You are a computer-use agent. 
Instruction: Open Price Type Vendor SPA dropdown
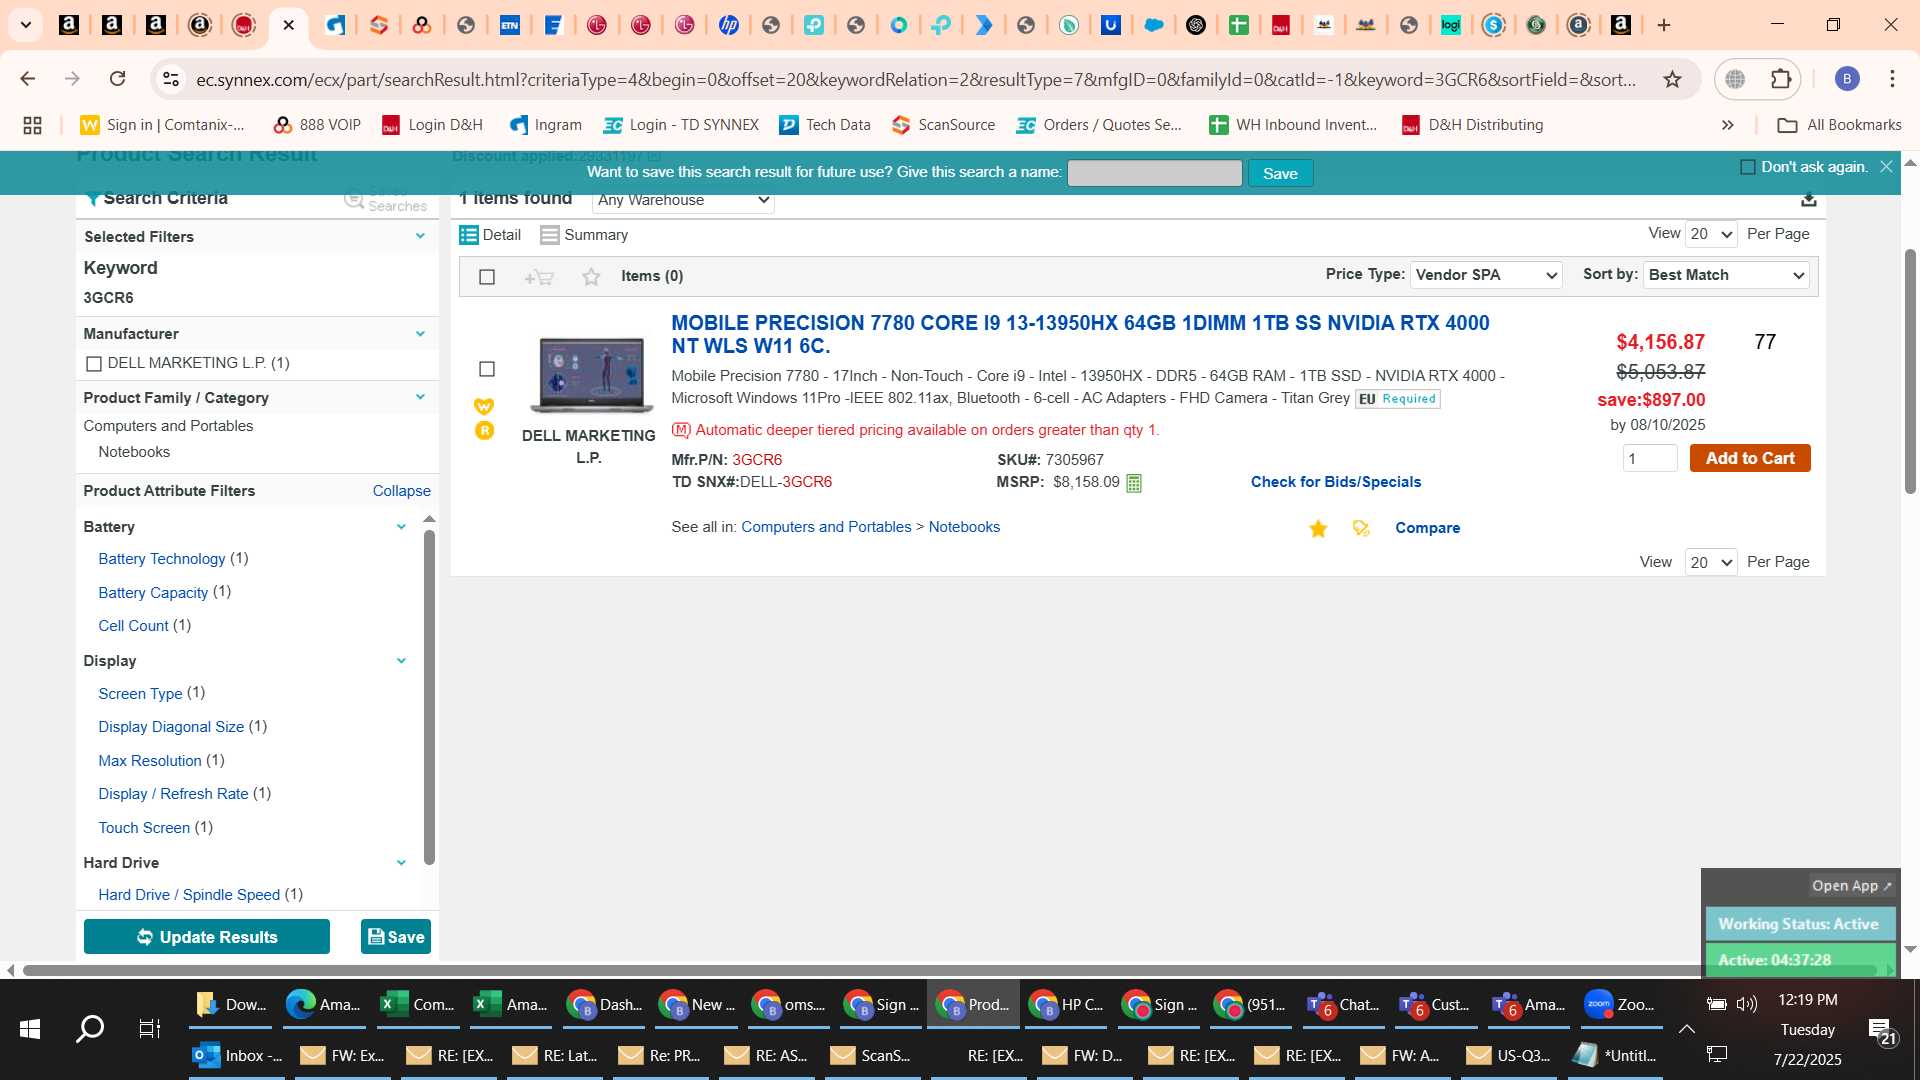pyautogui.click(x=1486, y=275)
